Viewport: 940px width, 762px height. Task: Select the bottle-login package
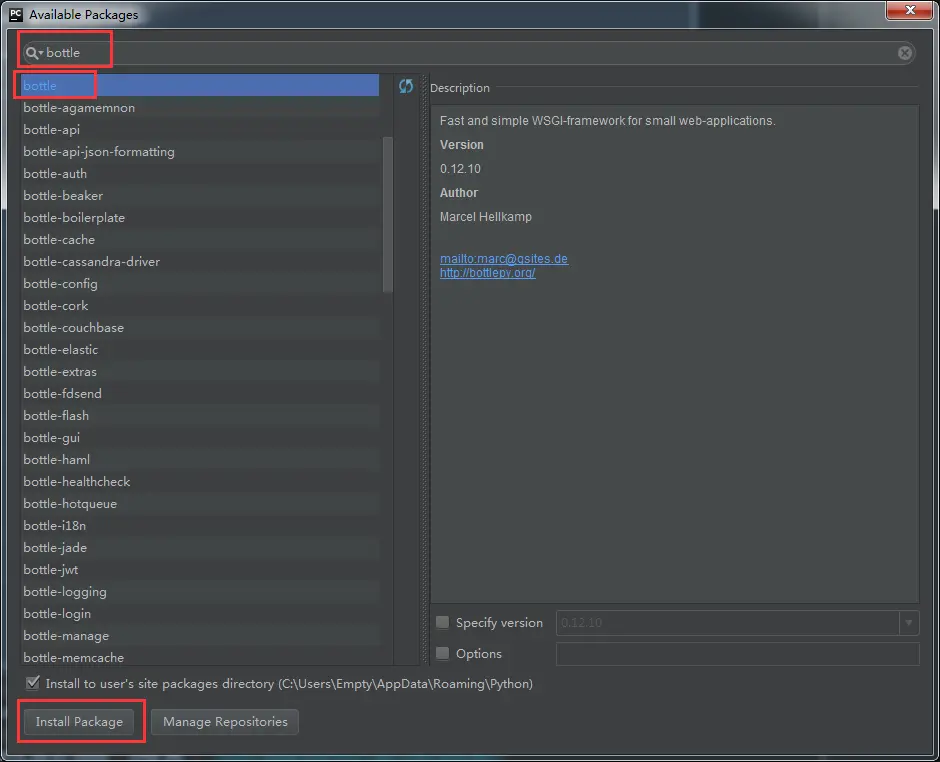(200, 613)
